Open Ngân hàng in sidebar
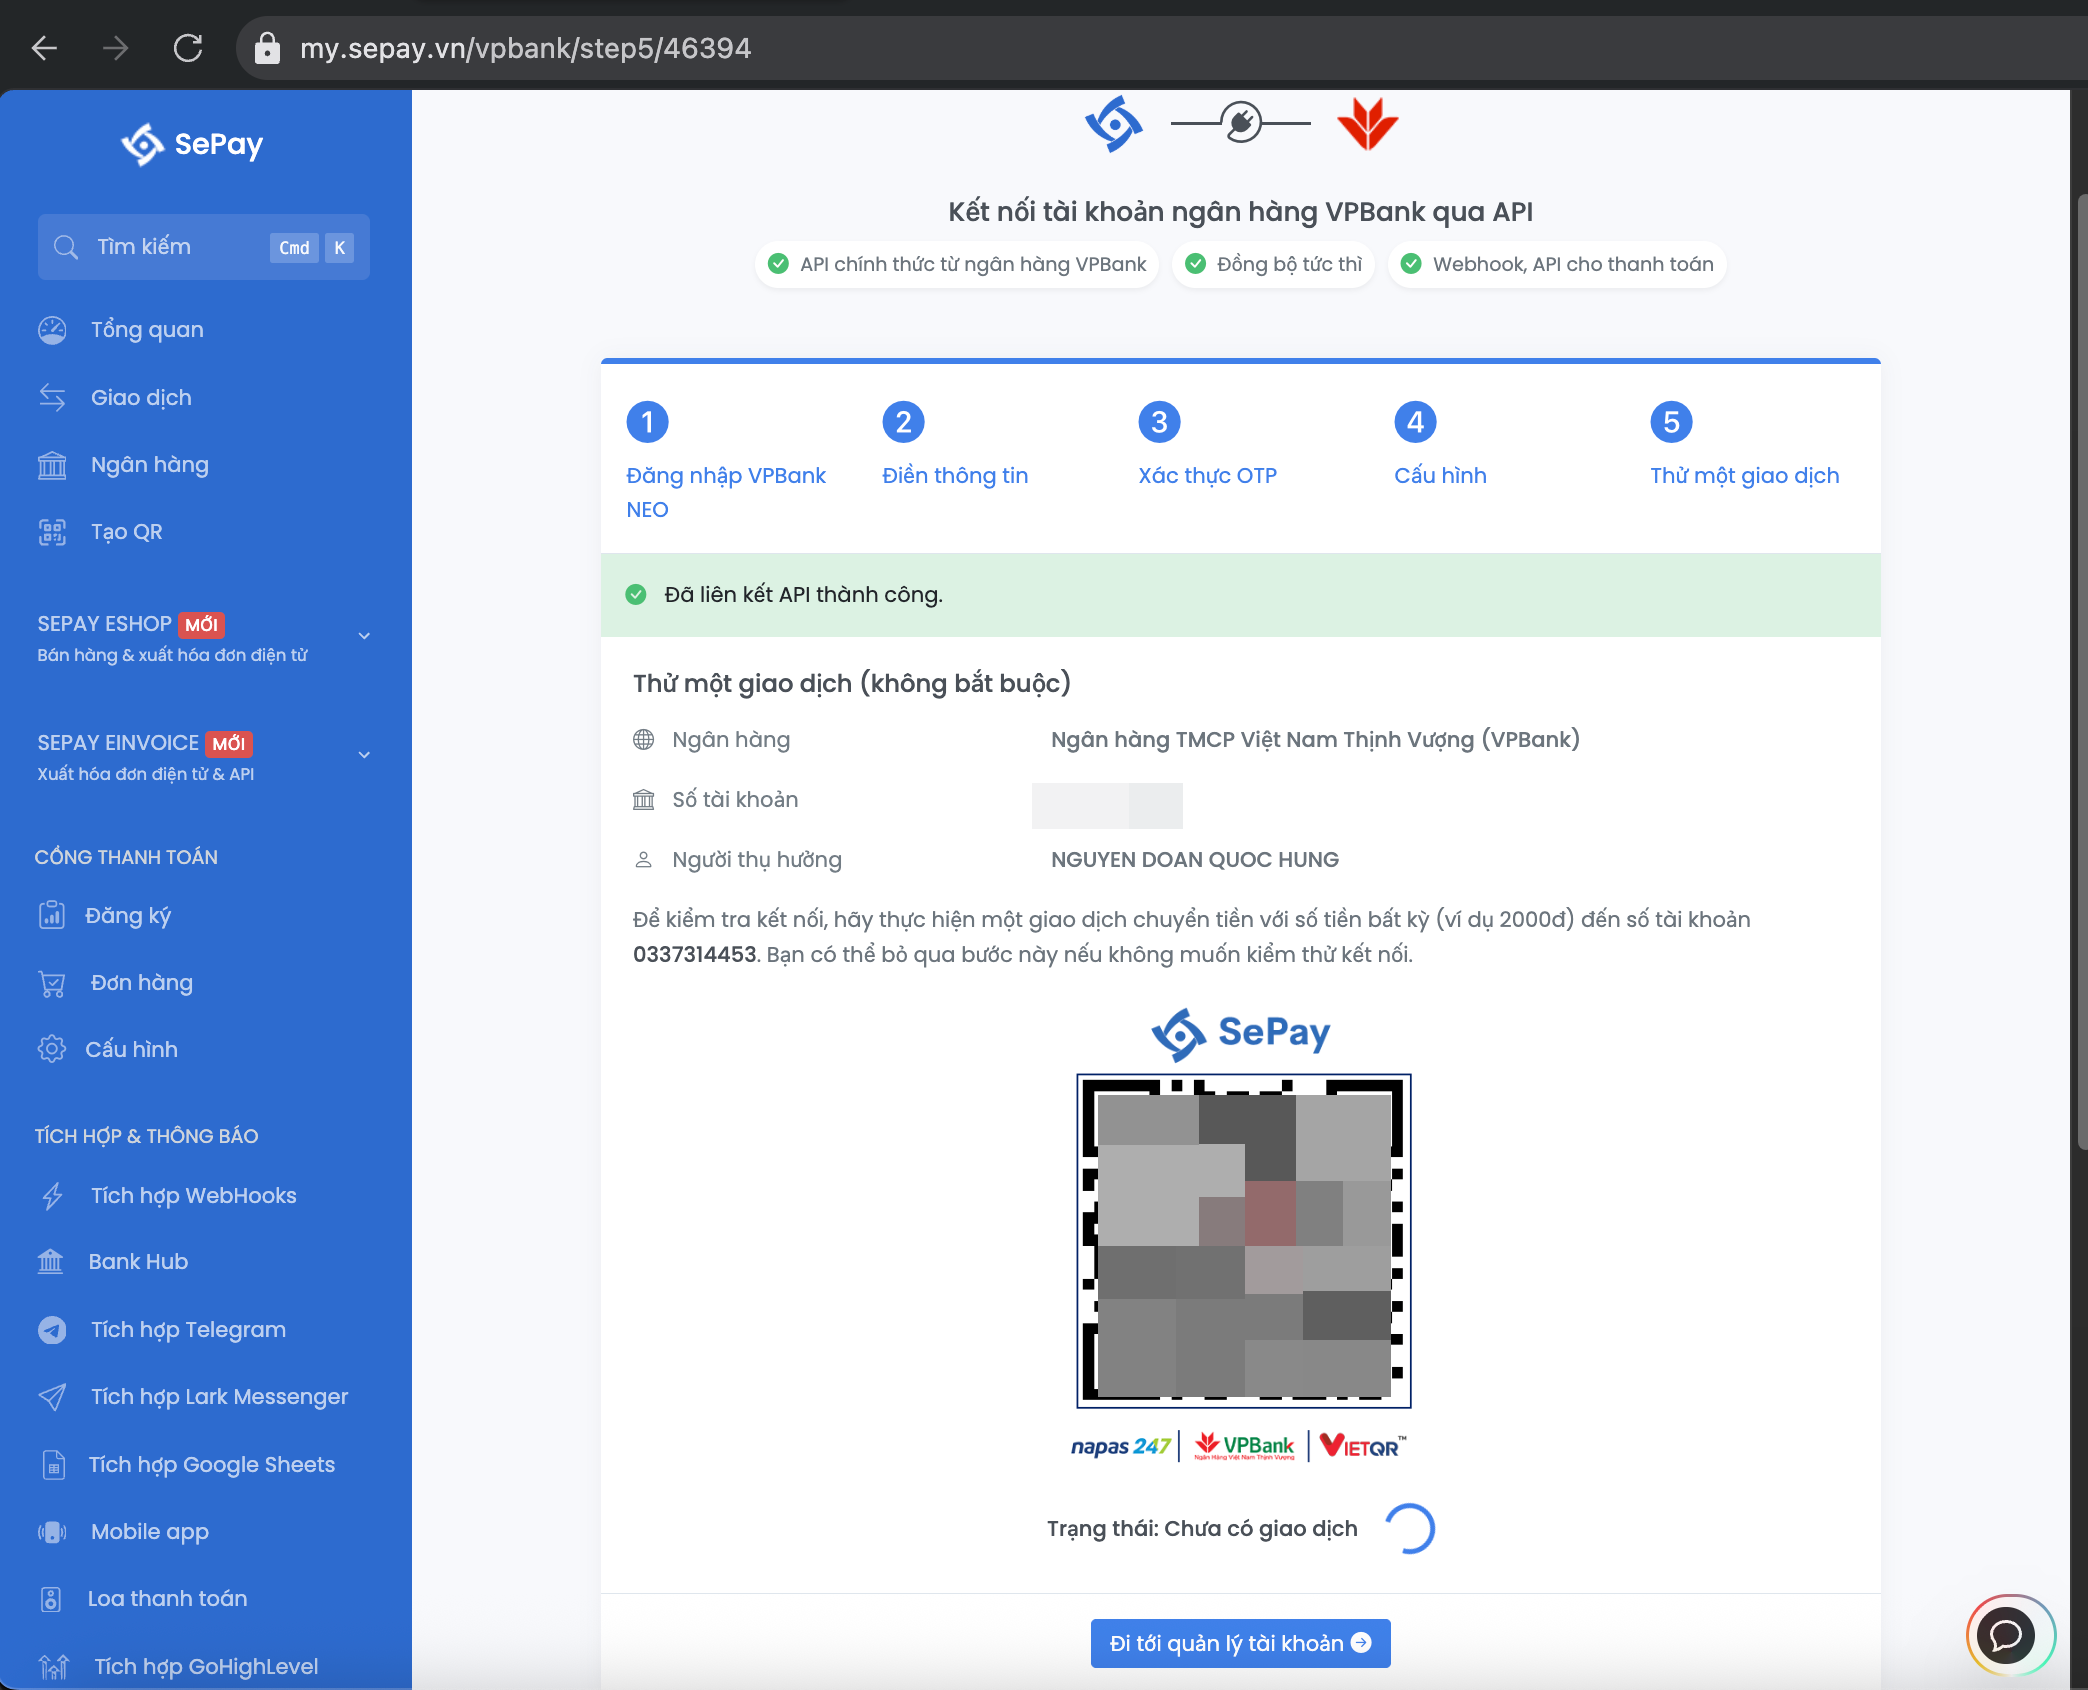Screen dimensions: 2088x1690 coord(149,465)
